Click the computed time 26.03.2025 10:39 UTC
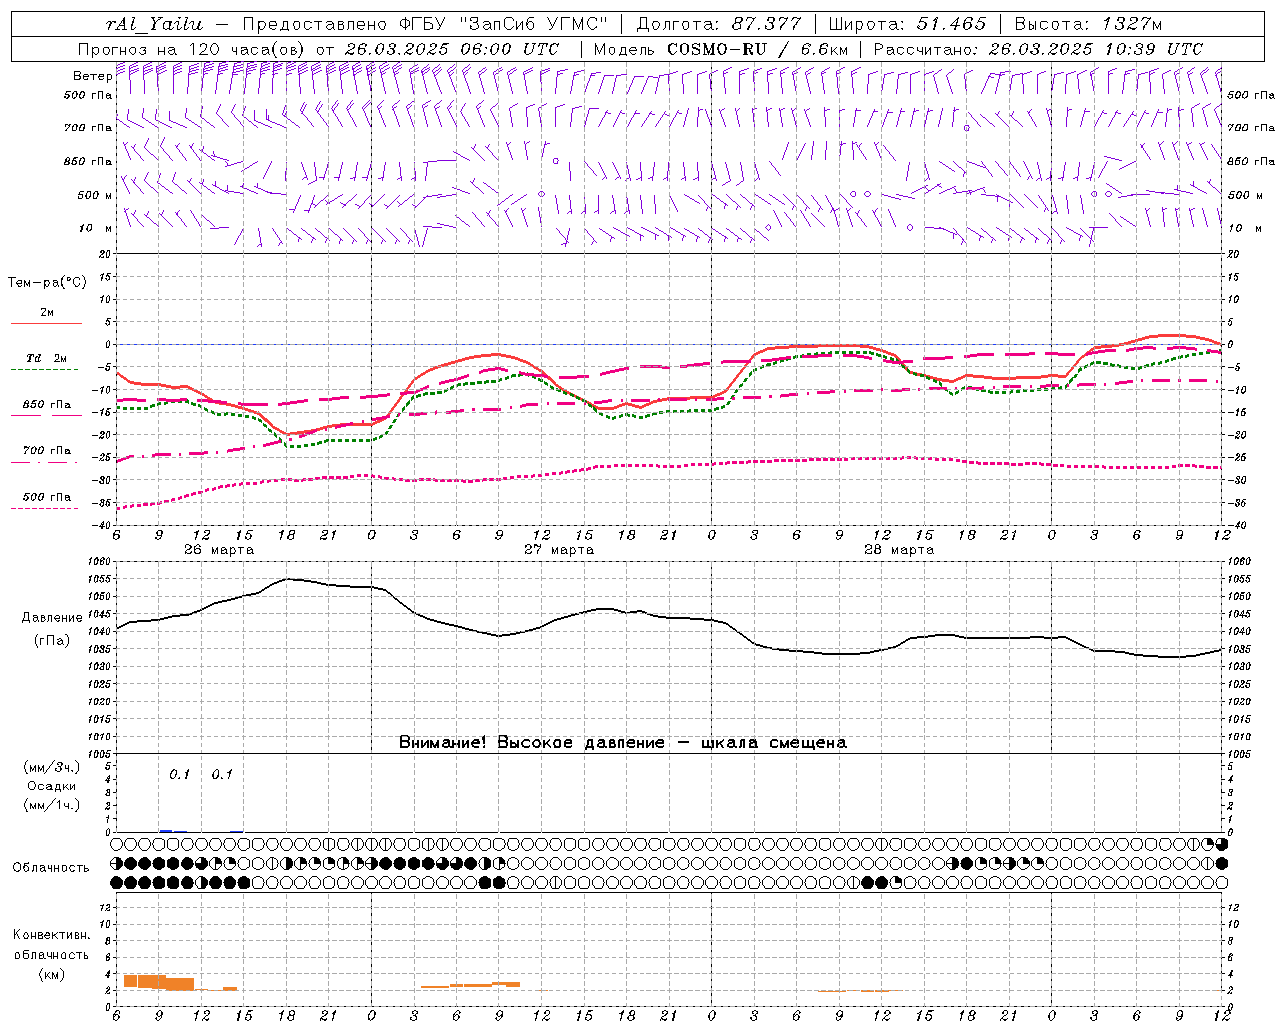Viewport: 1280px width, 1024px height. tap(1095, 49)
